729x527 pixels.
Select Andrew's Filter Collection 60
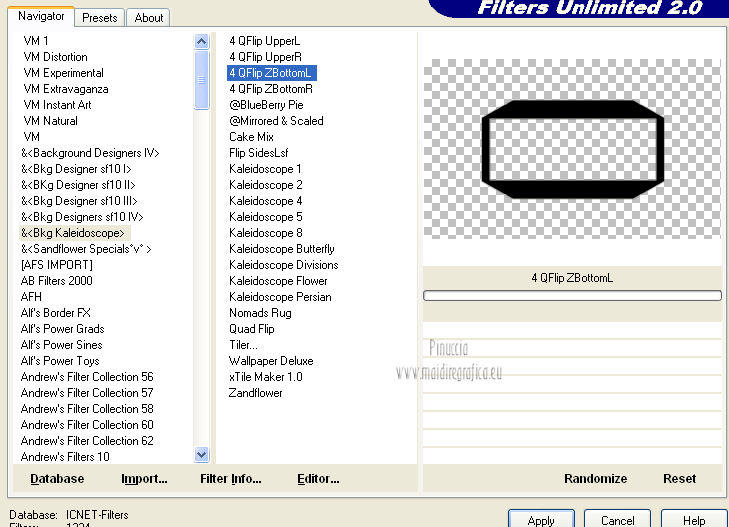pos(87,425)
